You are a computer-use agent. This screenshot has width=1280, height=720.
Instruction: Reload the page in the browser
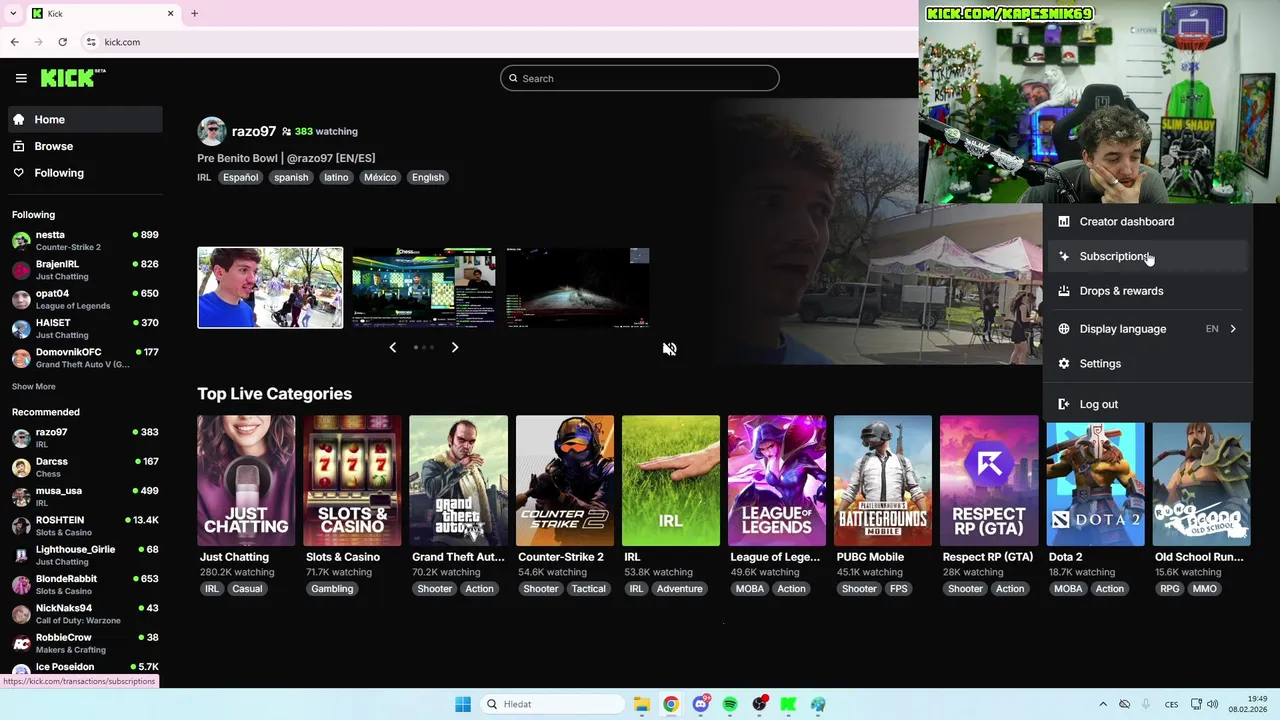pyautogui.click(x=62, y=42)
